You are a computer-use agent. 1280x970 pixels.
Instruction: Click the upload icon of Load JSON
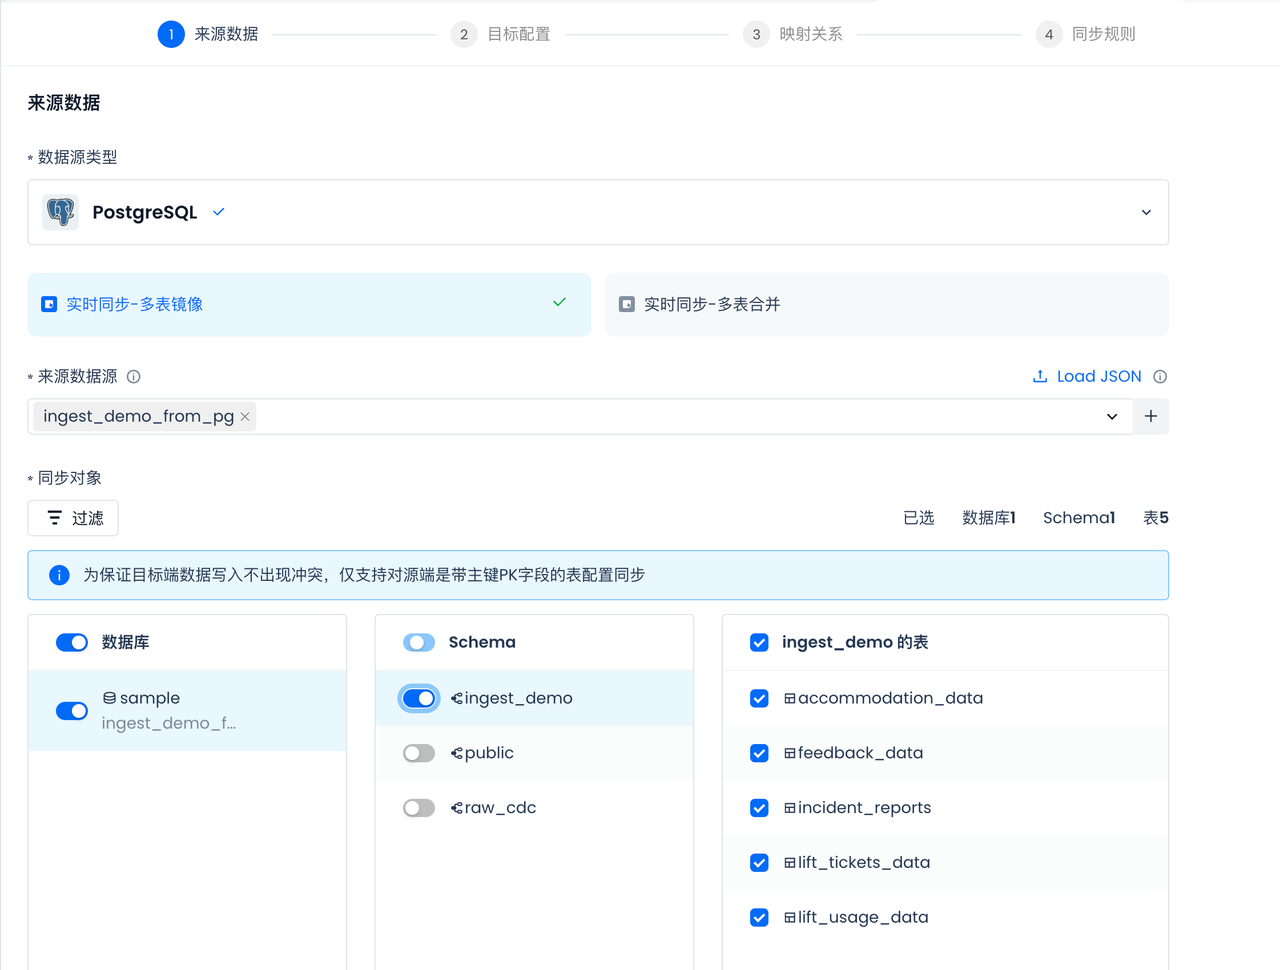[x=1040, y=377]
